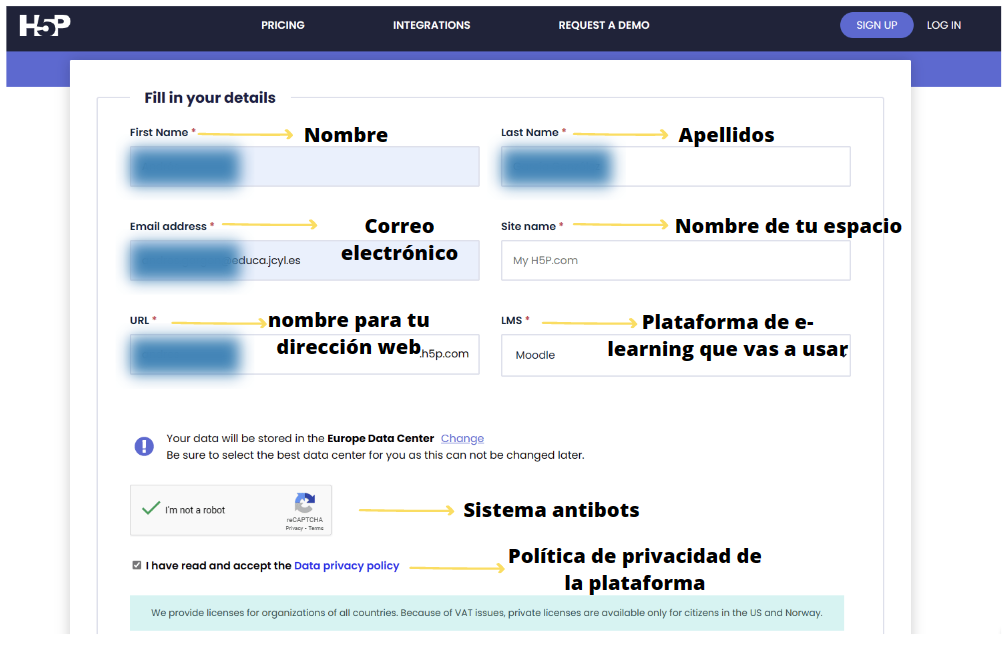
Task: Go to Integrations menu item
Action: 431,25
